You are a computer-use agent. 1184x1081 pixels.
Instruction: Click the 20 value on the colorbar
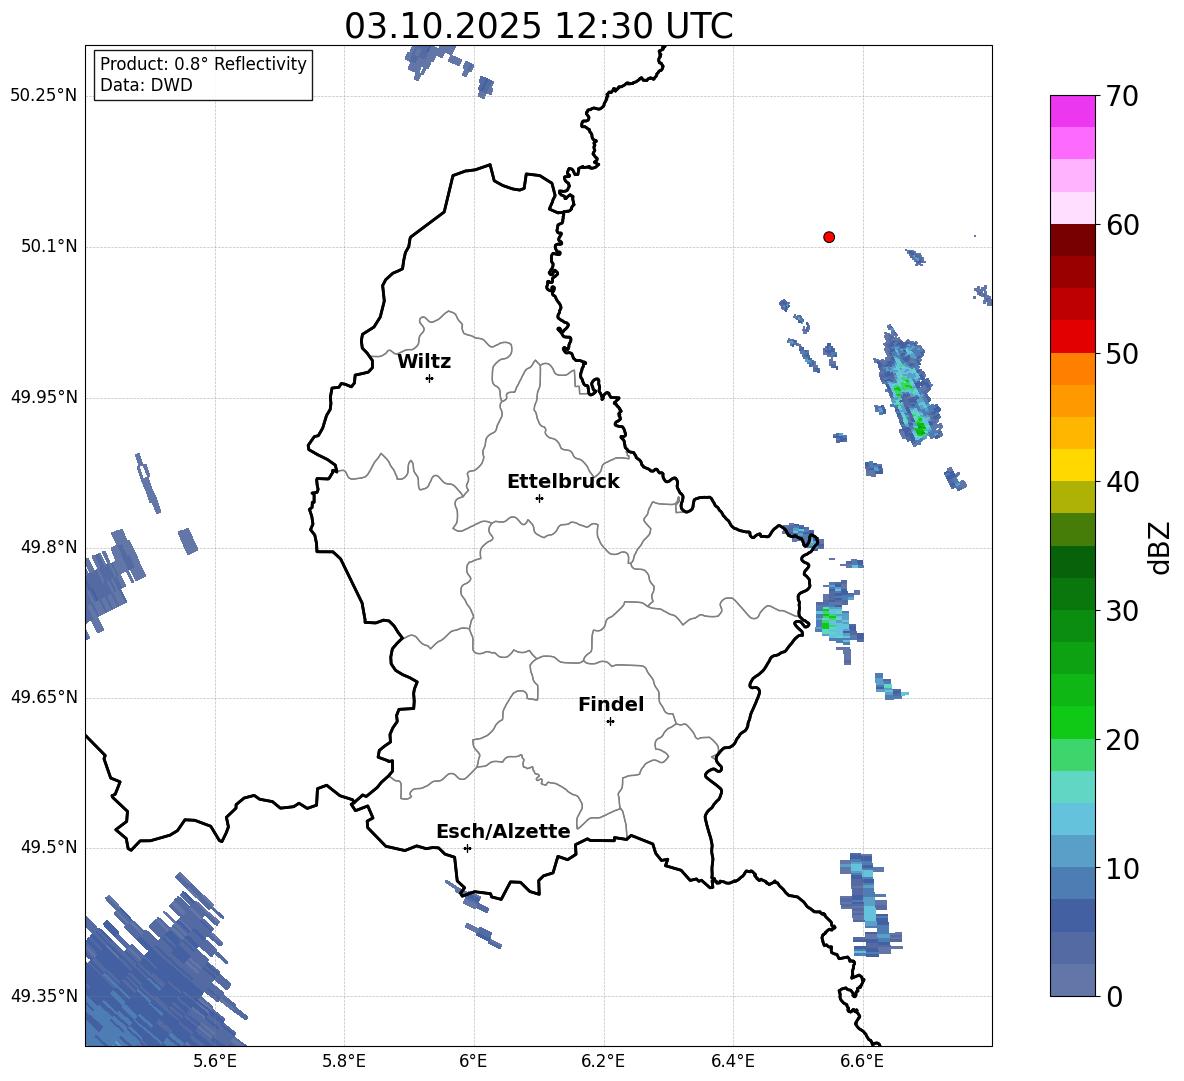coord(1122,740)
